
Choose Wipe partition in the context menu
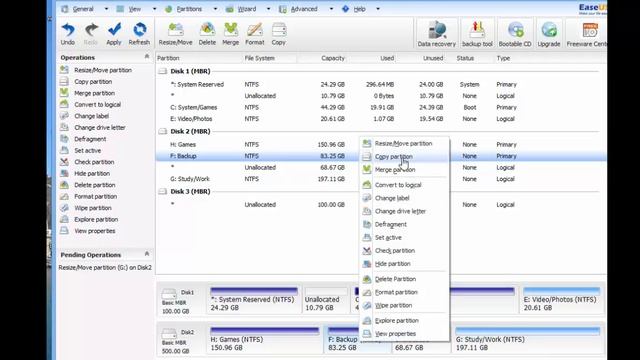tap(404, 305)
